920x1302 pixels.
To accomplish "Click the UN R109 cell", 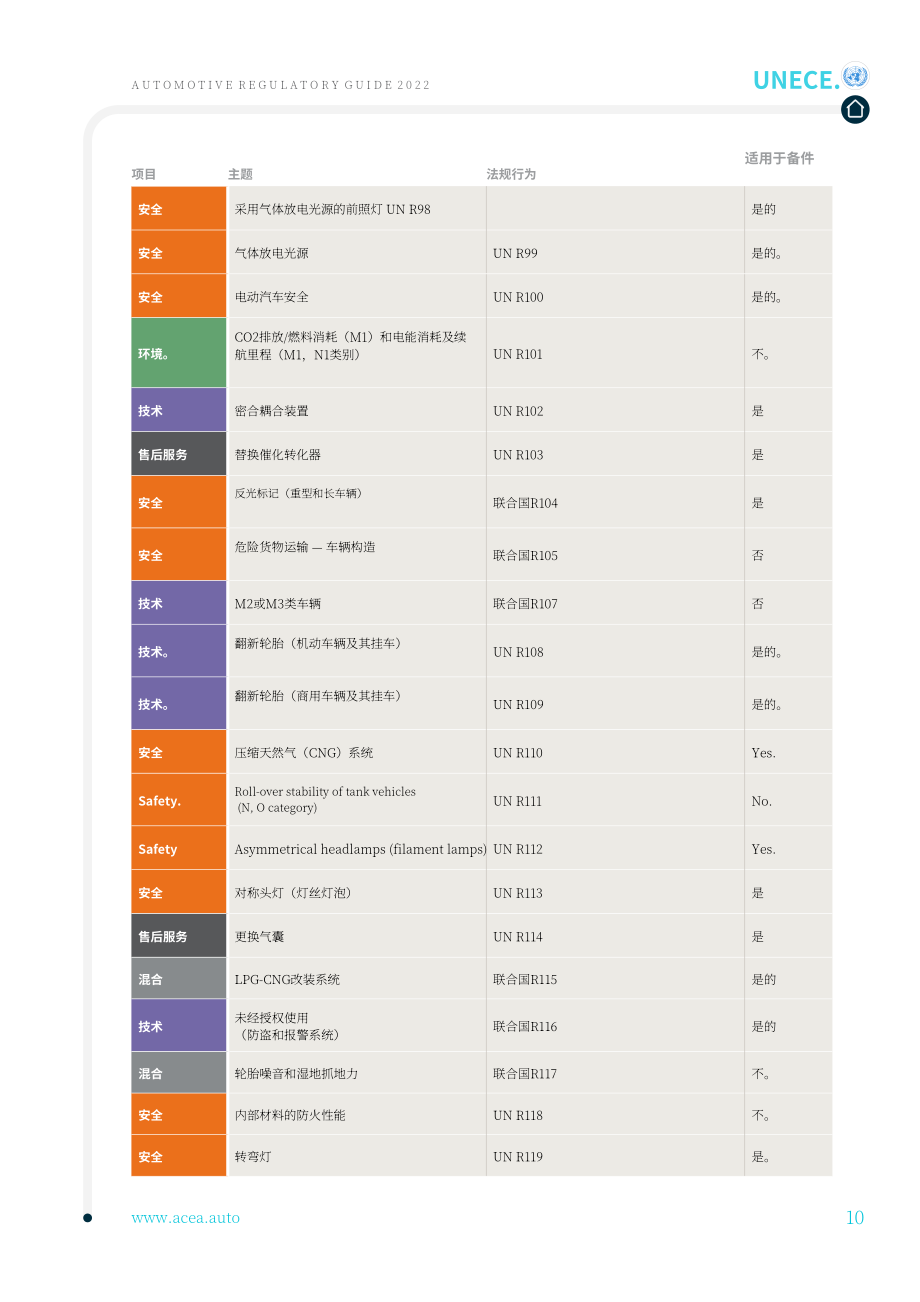I will click(x=615, y=703).
